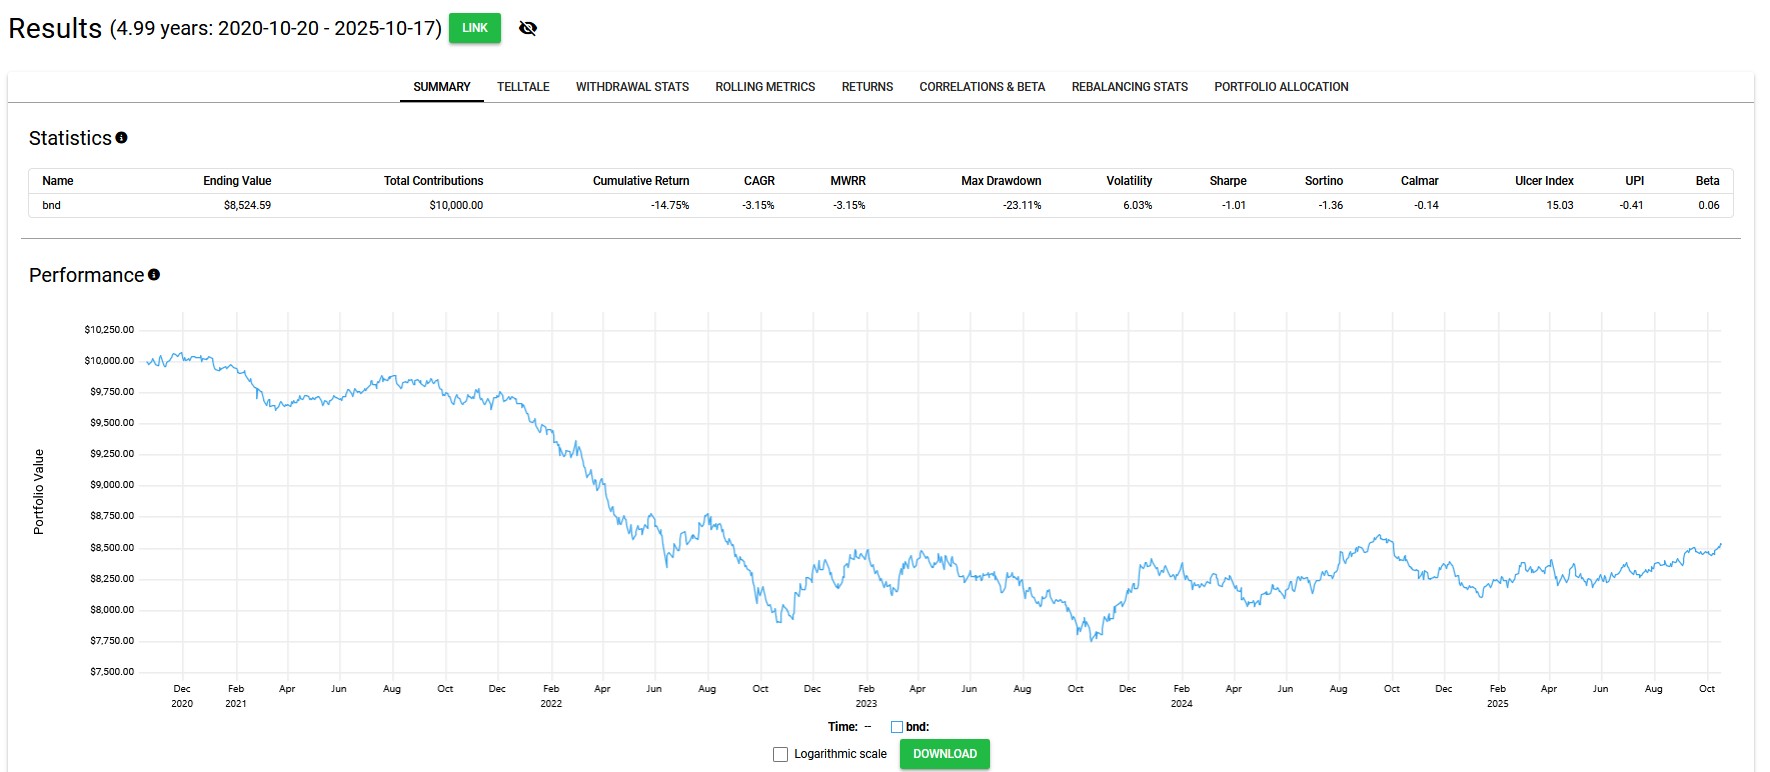Open the WITHDRAWAL STATS tab
The image size is (1770, 772).
tap(632, 87)
